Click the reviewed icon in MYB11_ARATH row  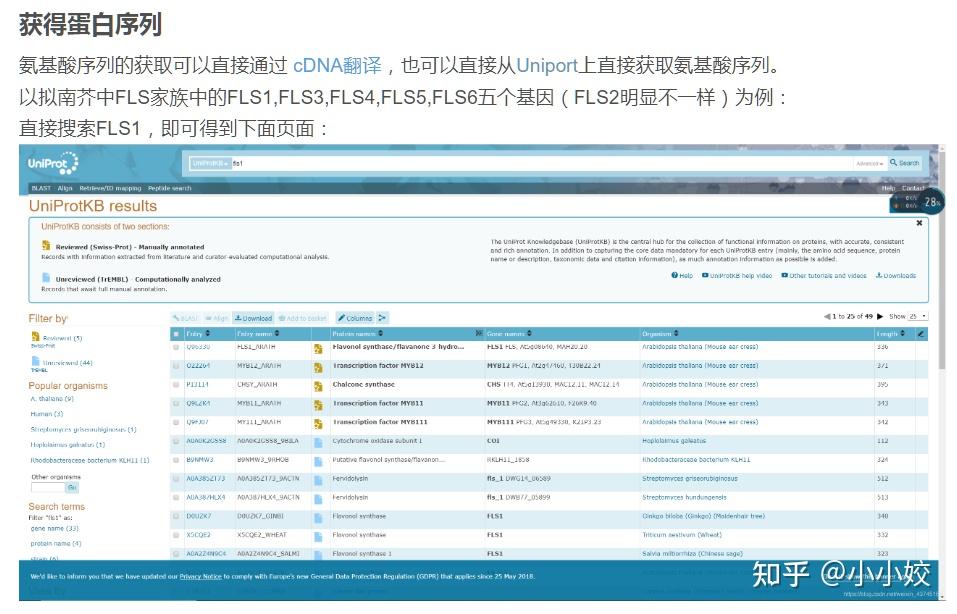(318, 405)
